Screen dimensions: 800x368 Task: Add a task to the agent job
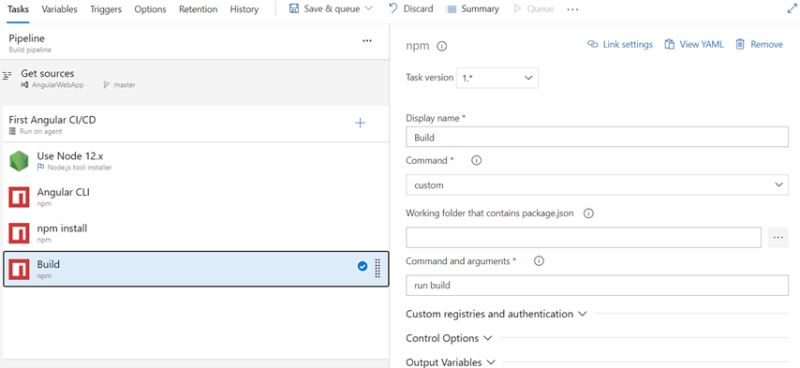point(360,123)
